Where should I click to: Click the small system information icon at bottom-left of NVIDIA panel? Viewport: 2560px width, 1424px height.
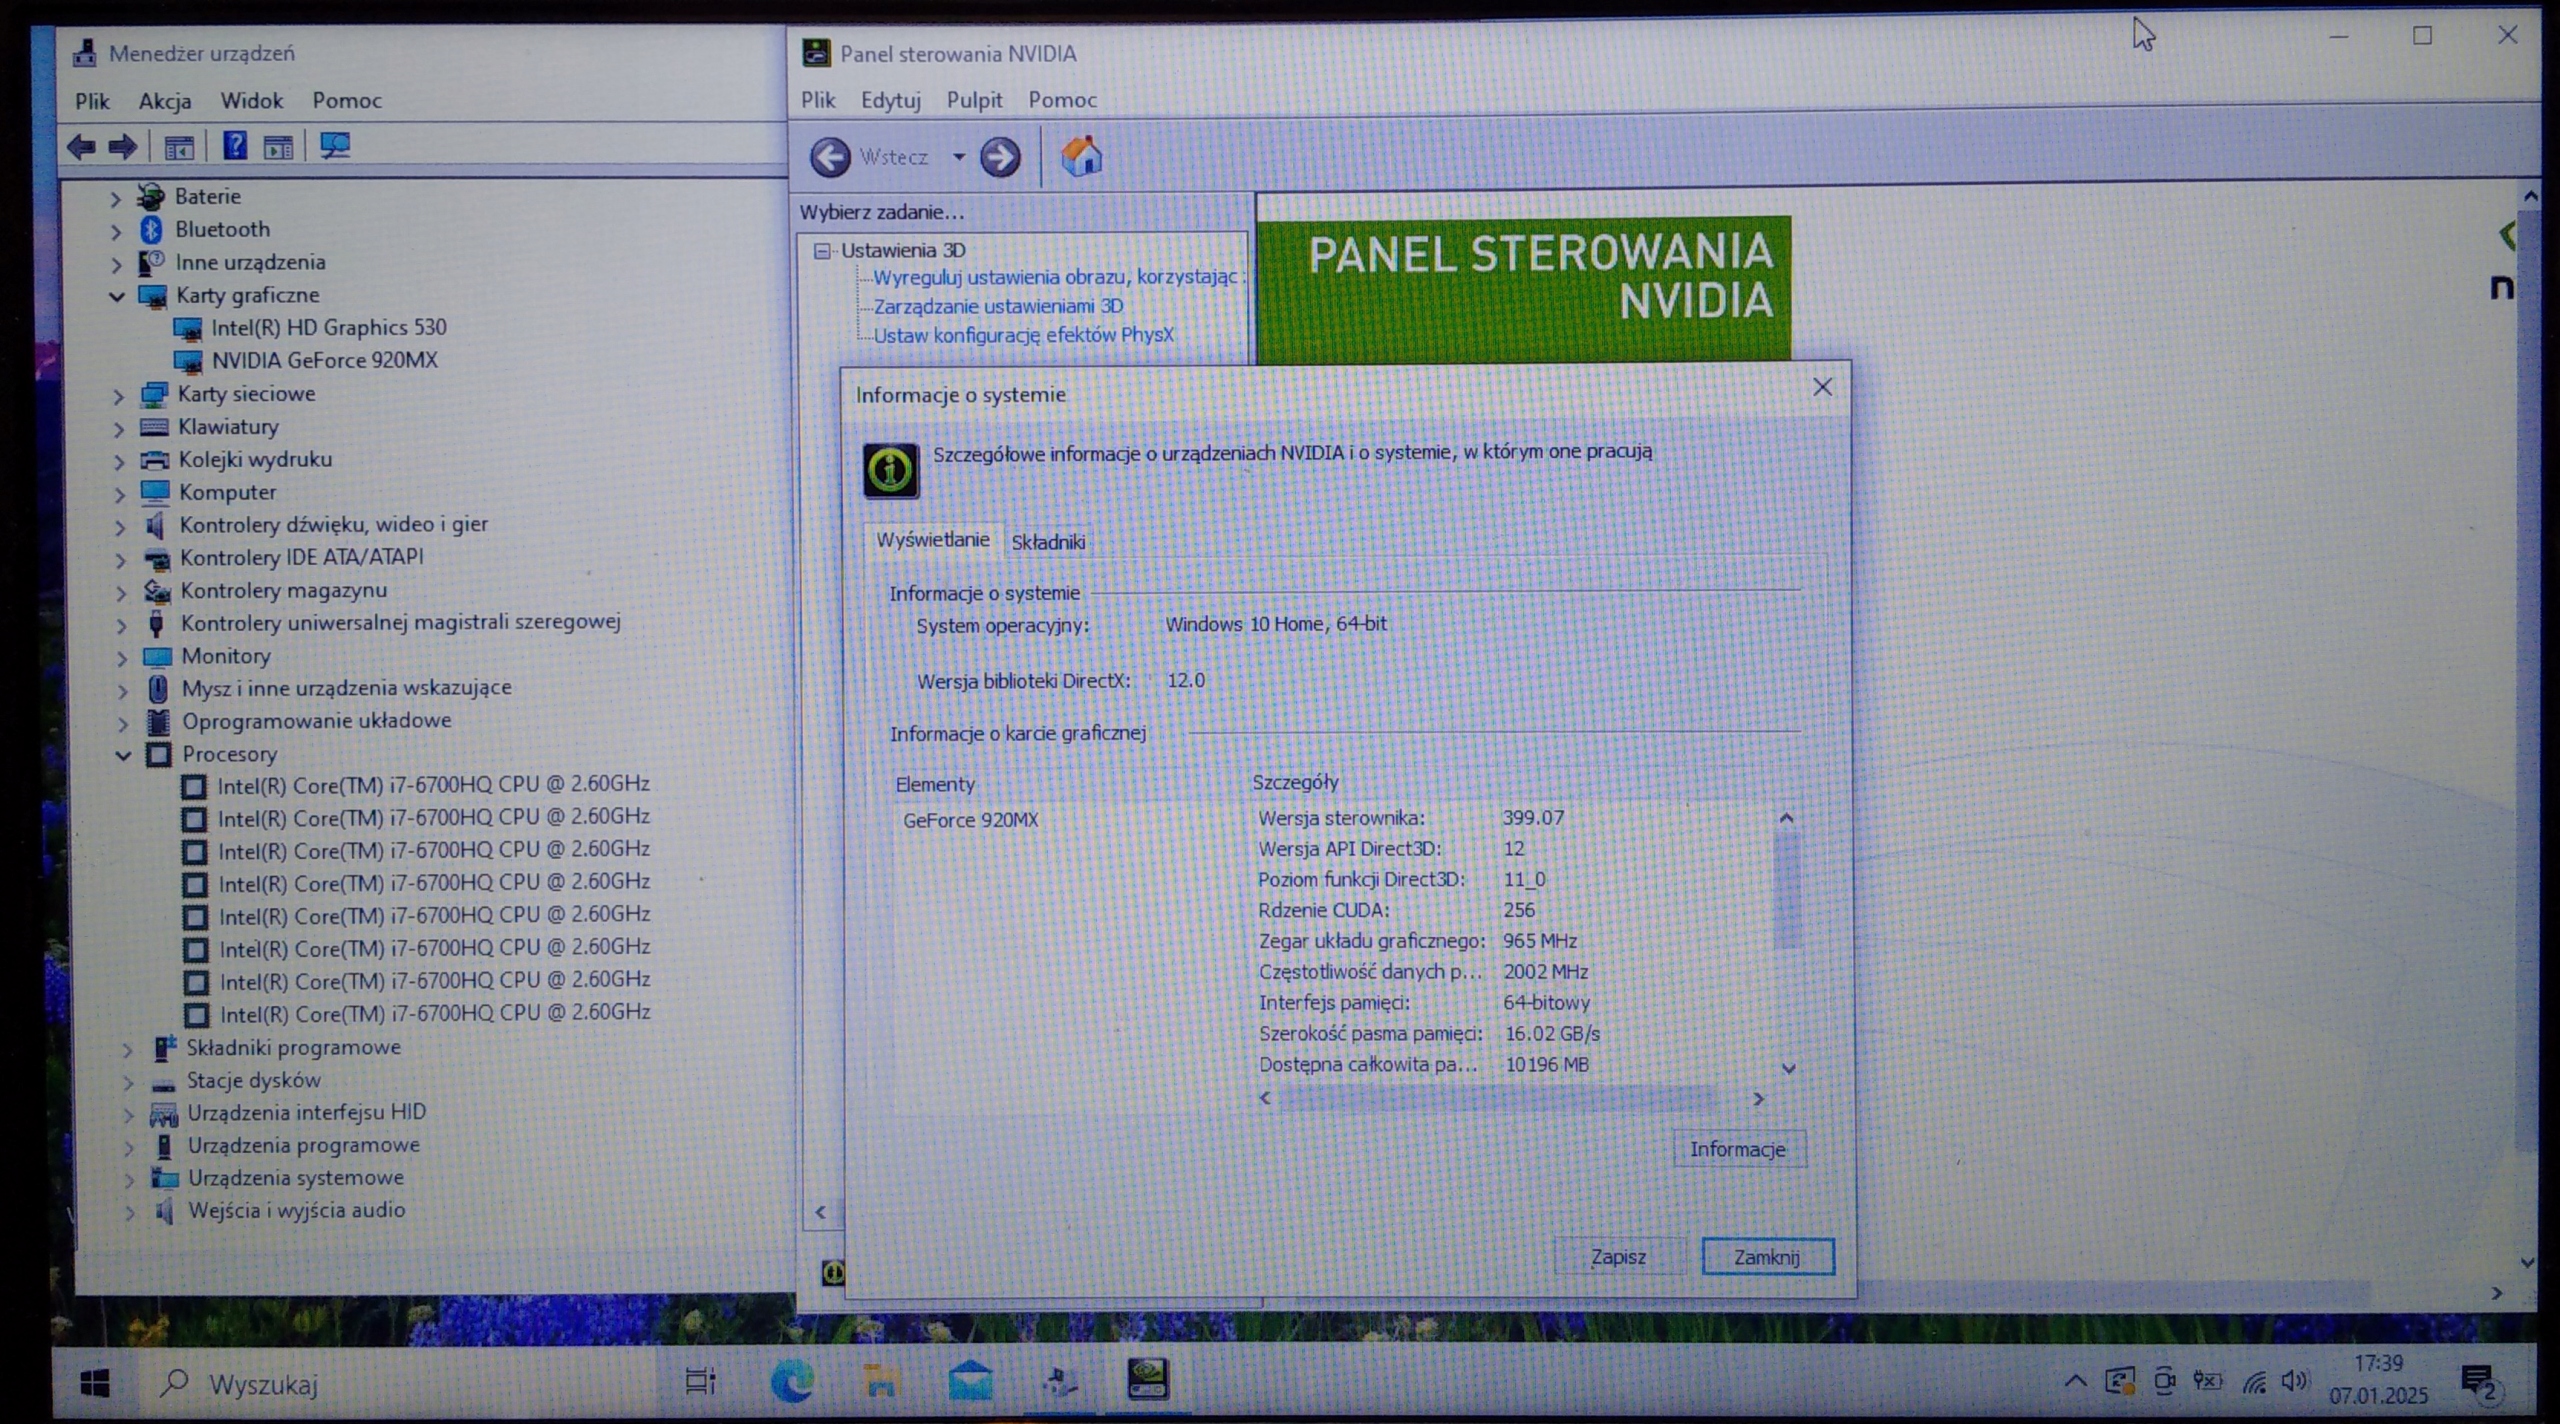[832, 1272]
